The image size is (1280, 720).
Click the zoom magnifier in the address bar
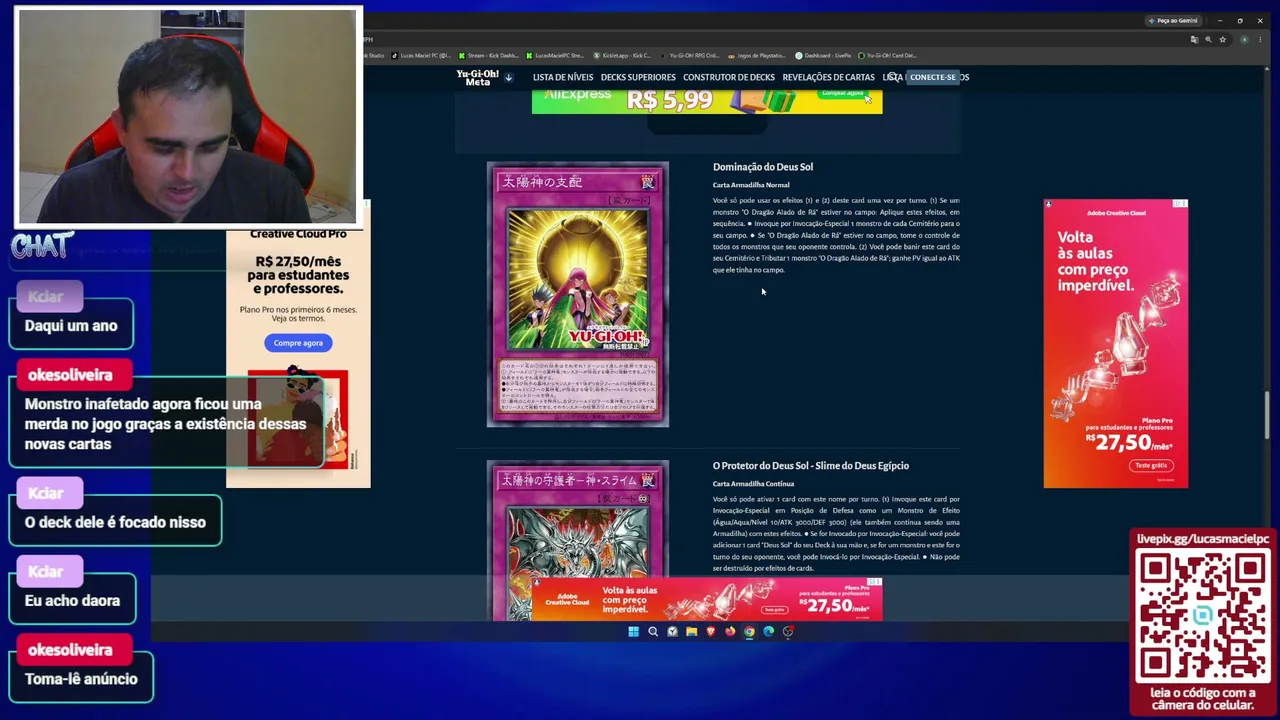1208,40
